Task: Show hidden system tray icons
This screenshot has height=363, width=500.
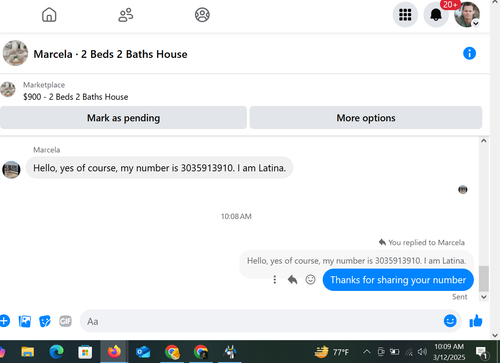Action: coord(367,352)
